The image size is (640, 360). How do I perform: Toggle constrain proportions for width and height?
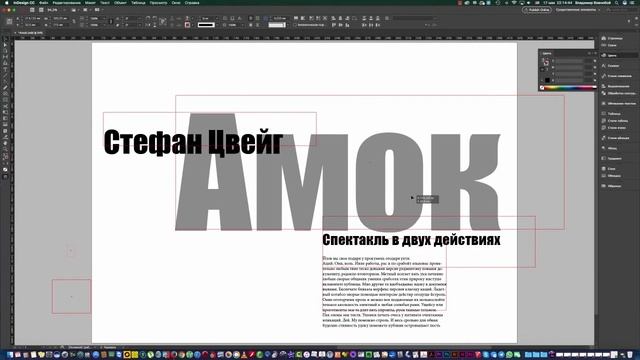(74, 22)
